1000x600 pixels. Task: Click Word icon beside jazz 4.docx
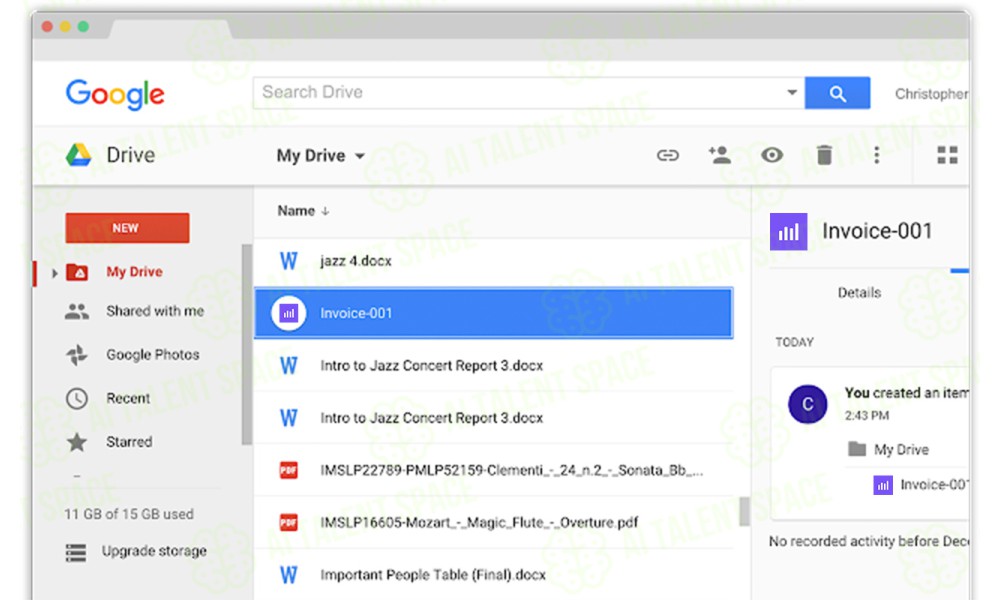pos(288,261)
